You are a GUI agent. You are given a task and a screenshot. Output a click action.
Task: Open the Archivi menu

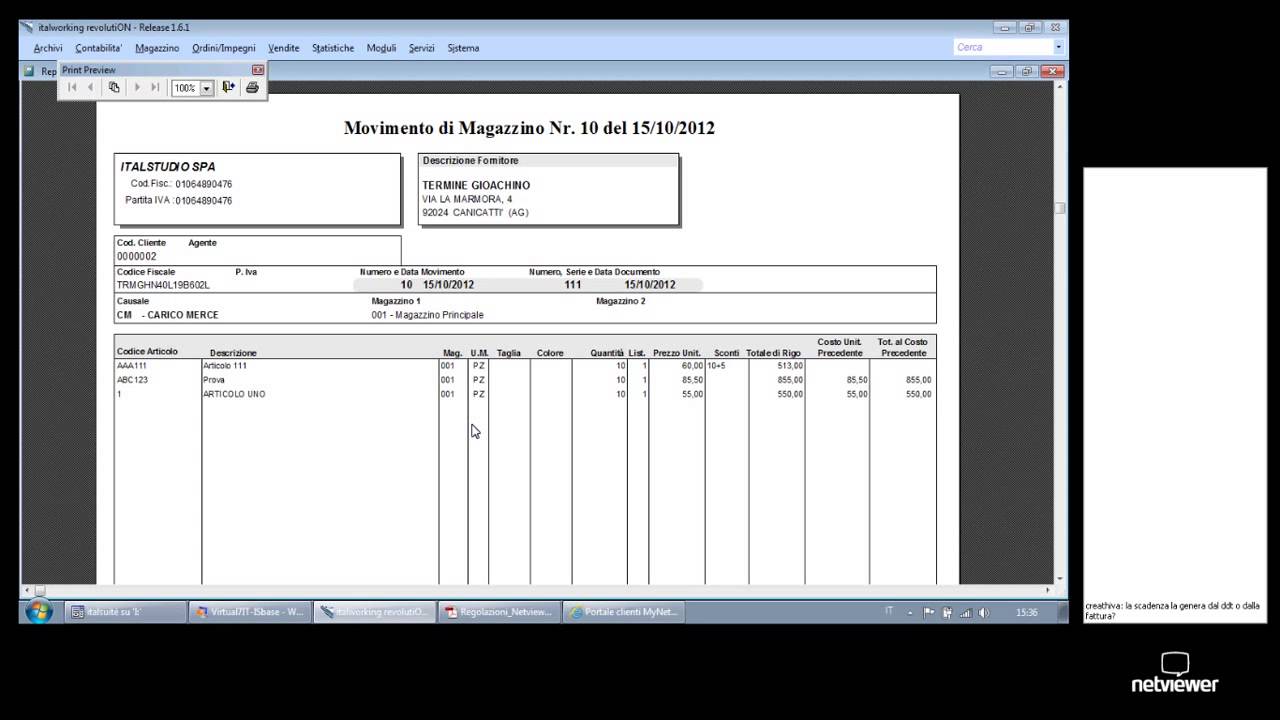pos(48,48)
